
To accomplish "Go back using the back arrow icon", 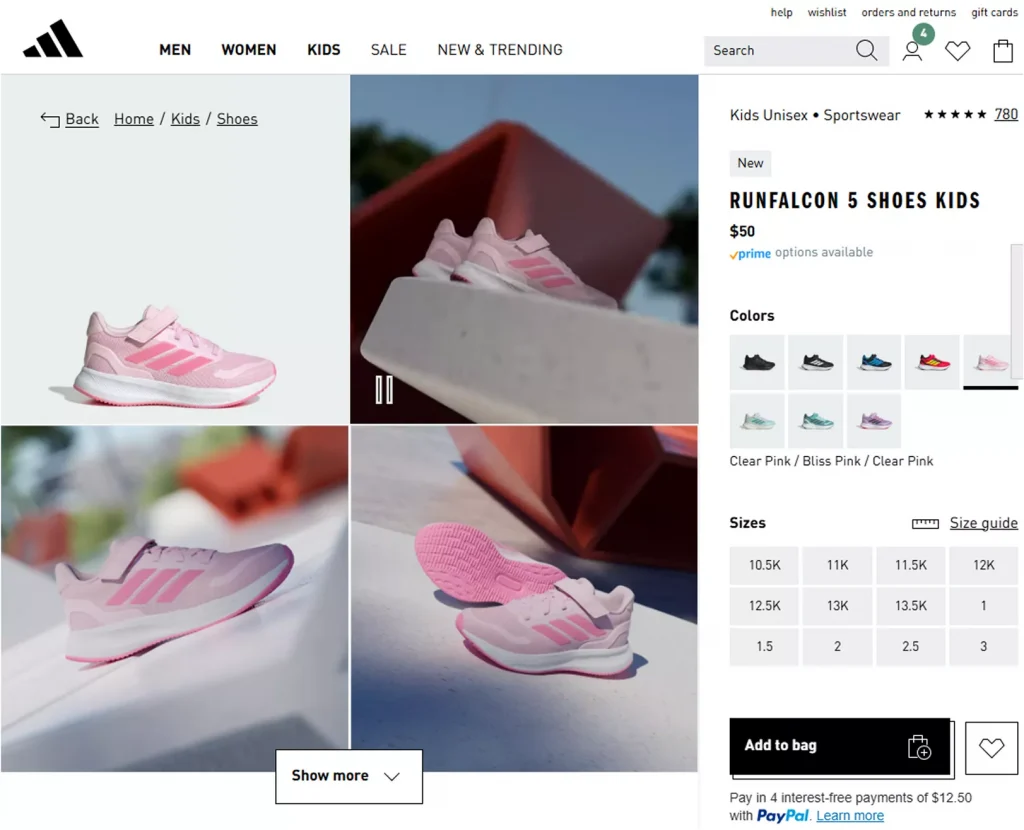I will (x=49, y=118).
